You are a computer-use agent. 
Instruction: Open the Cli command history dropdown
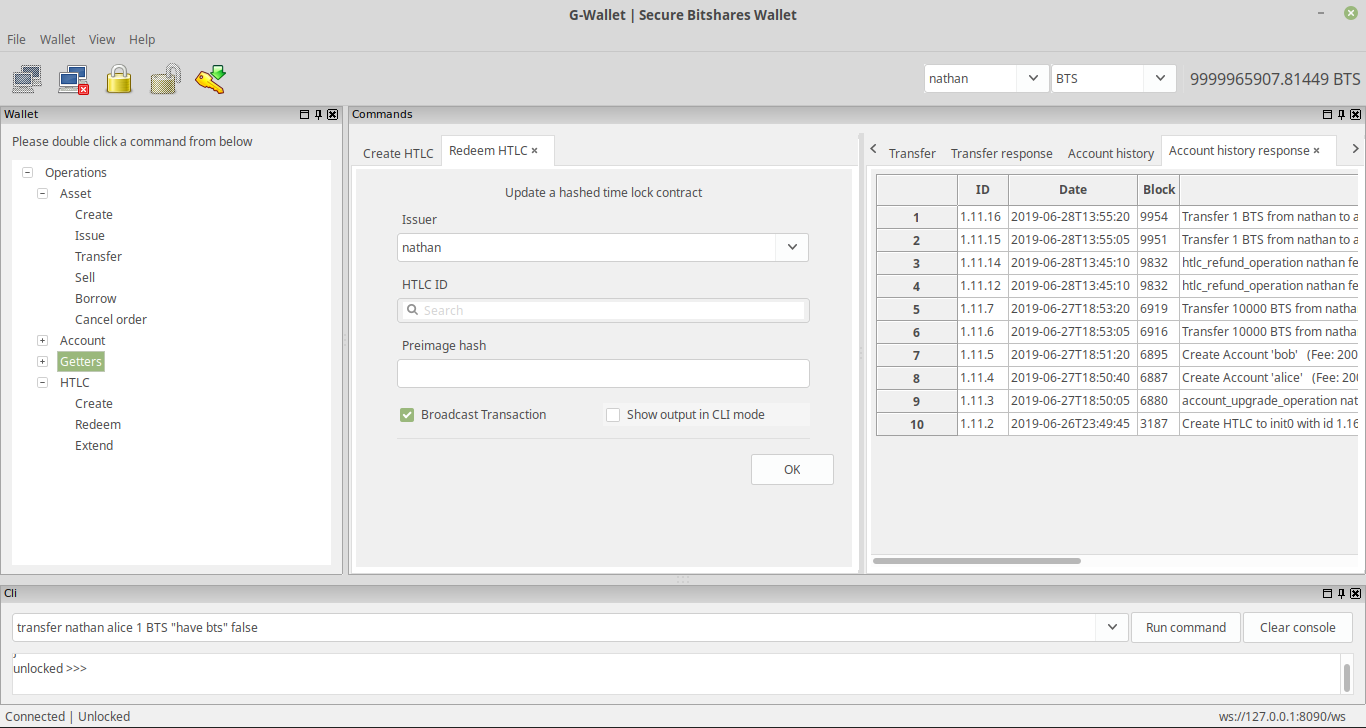tap(1112, 628)
